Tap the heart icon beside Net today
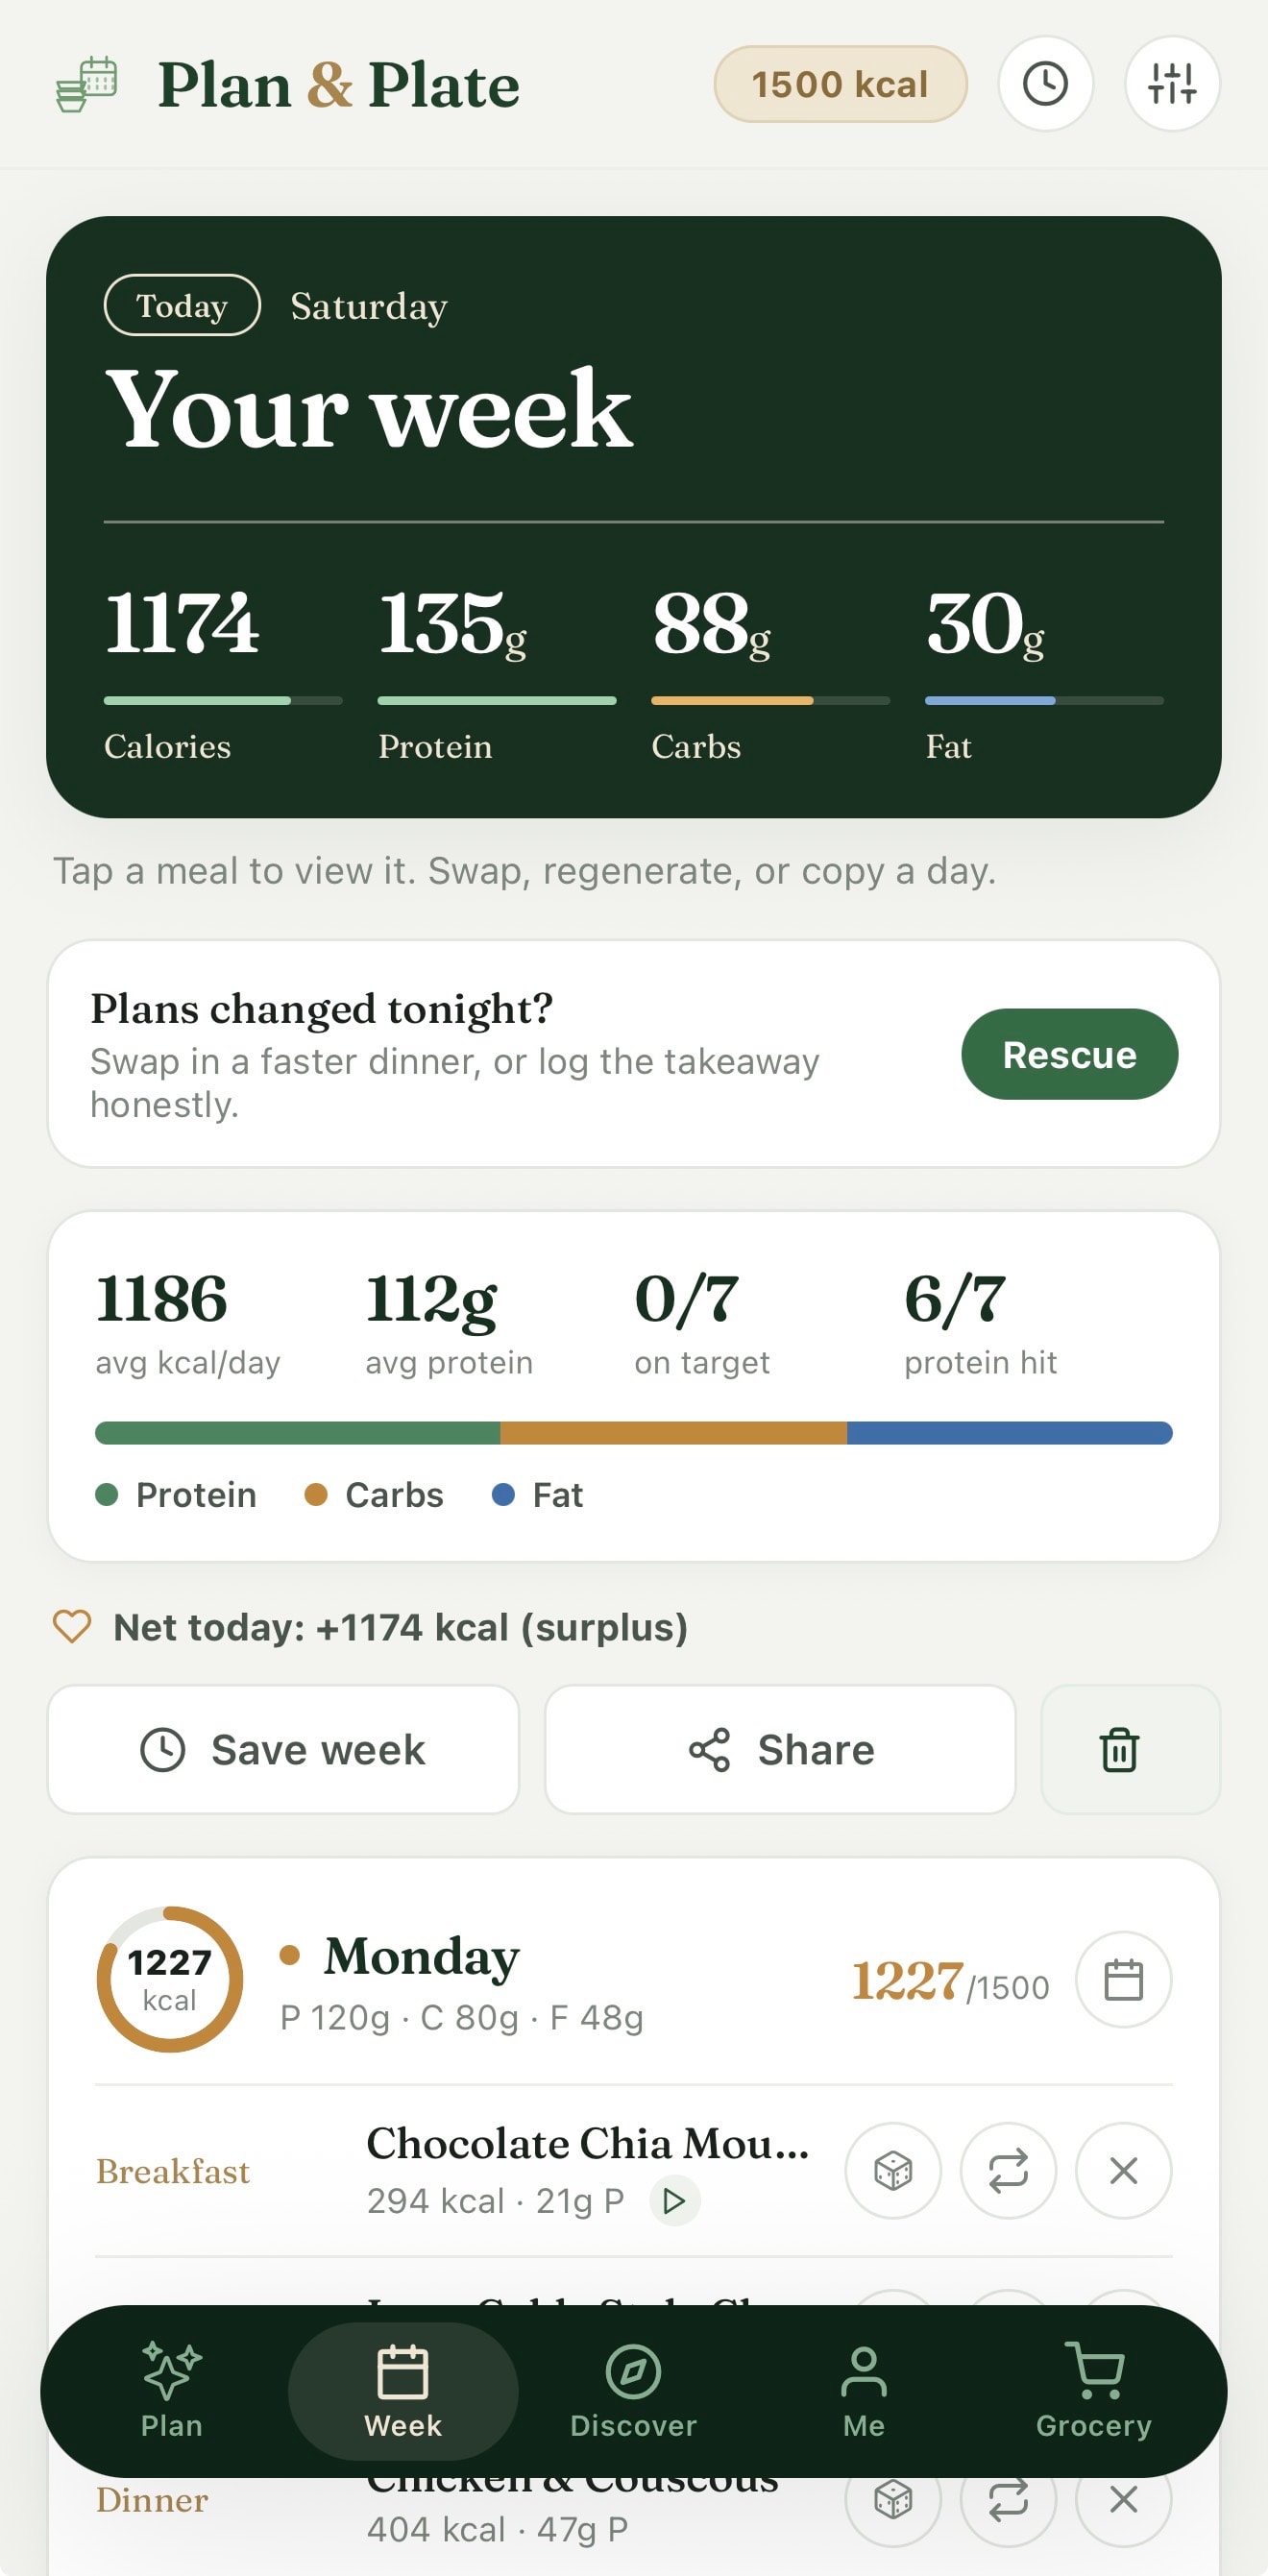 click(x=72, y=1627)
